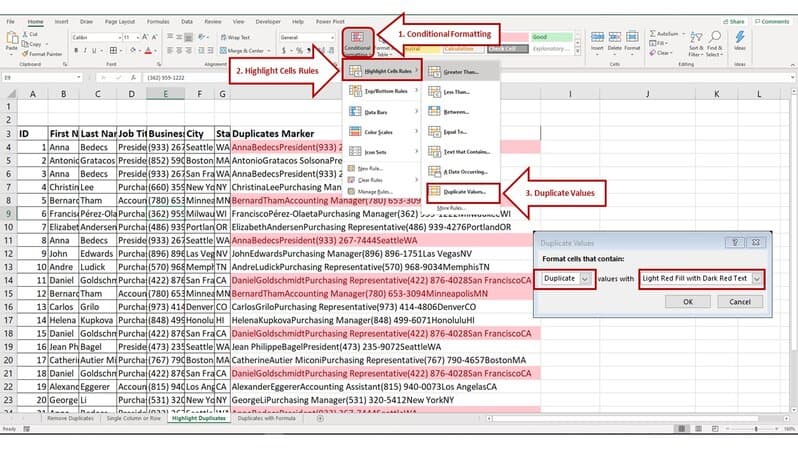Click the Format Painter brush
Screen dimensions: 798x449
[x=25, y=54]
